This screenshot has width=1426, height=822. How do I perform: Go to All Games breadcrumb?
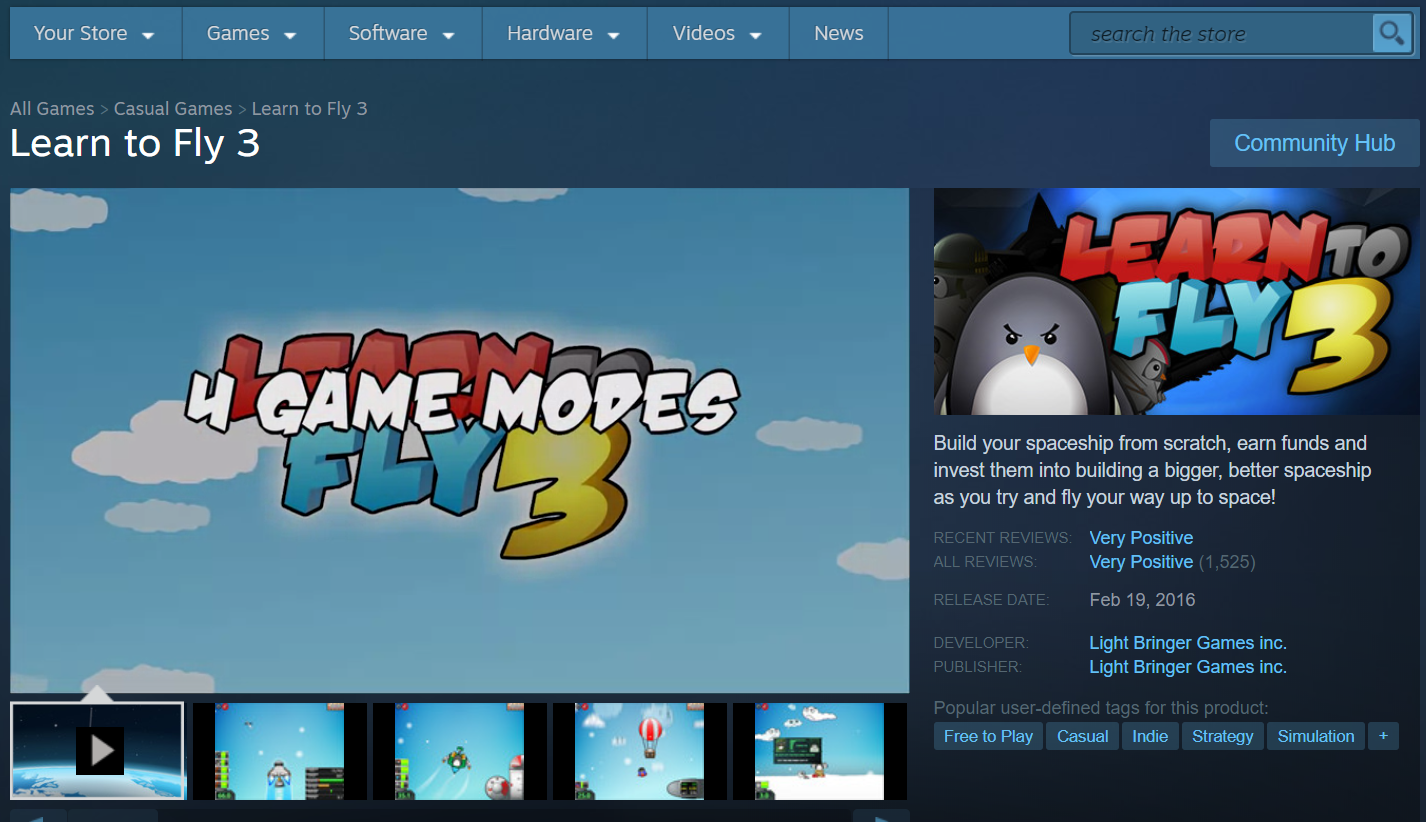[52, 109]
